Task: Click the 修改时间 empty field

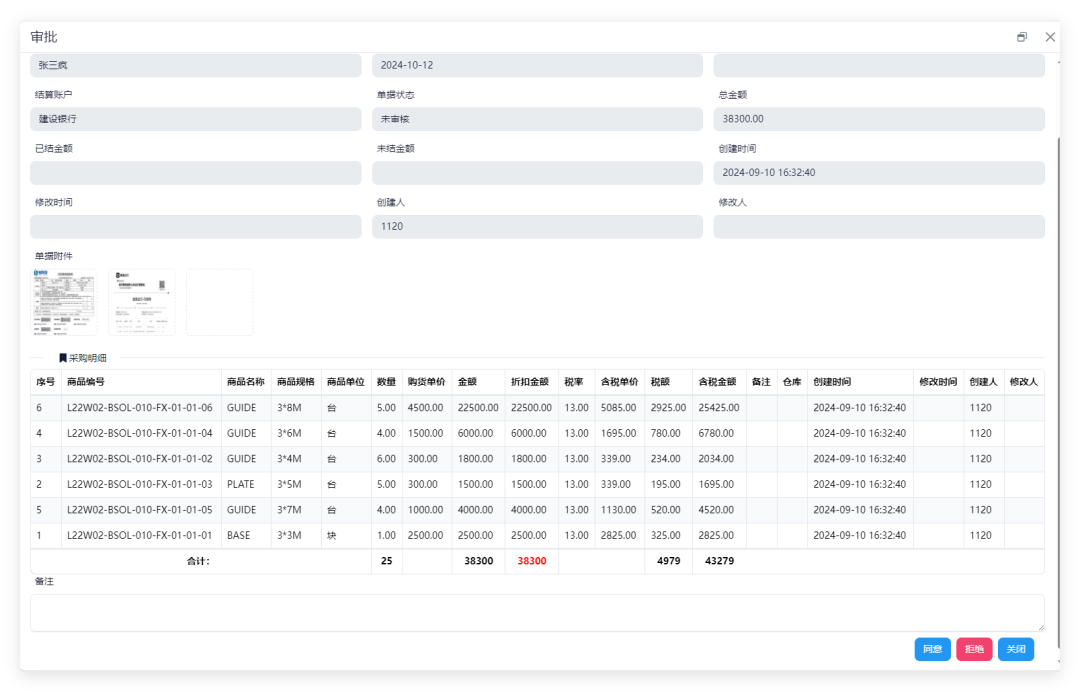Action: pyautogui.click(x=196, y=227)
